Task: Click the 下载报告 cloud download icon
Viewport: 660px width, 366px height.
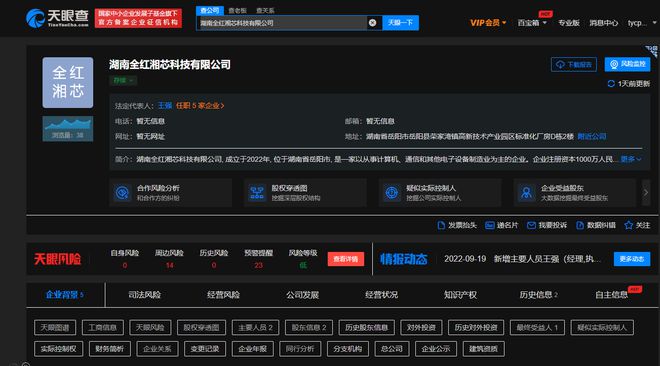Action: coord(560,64)
